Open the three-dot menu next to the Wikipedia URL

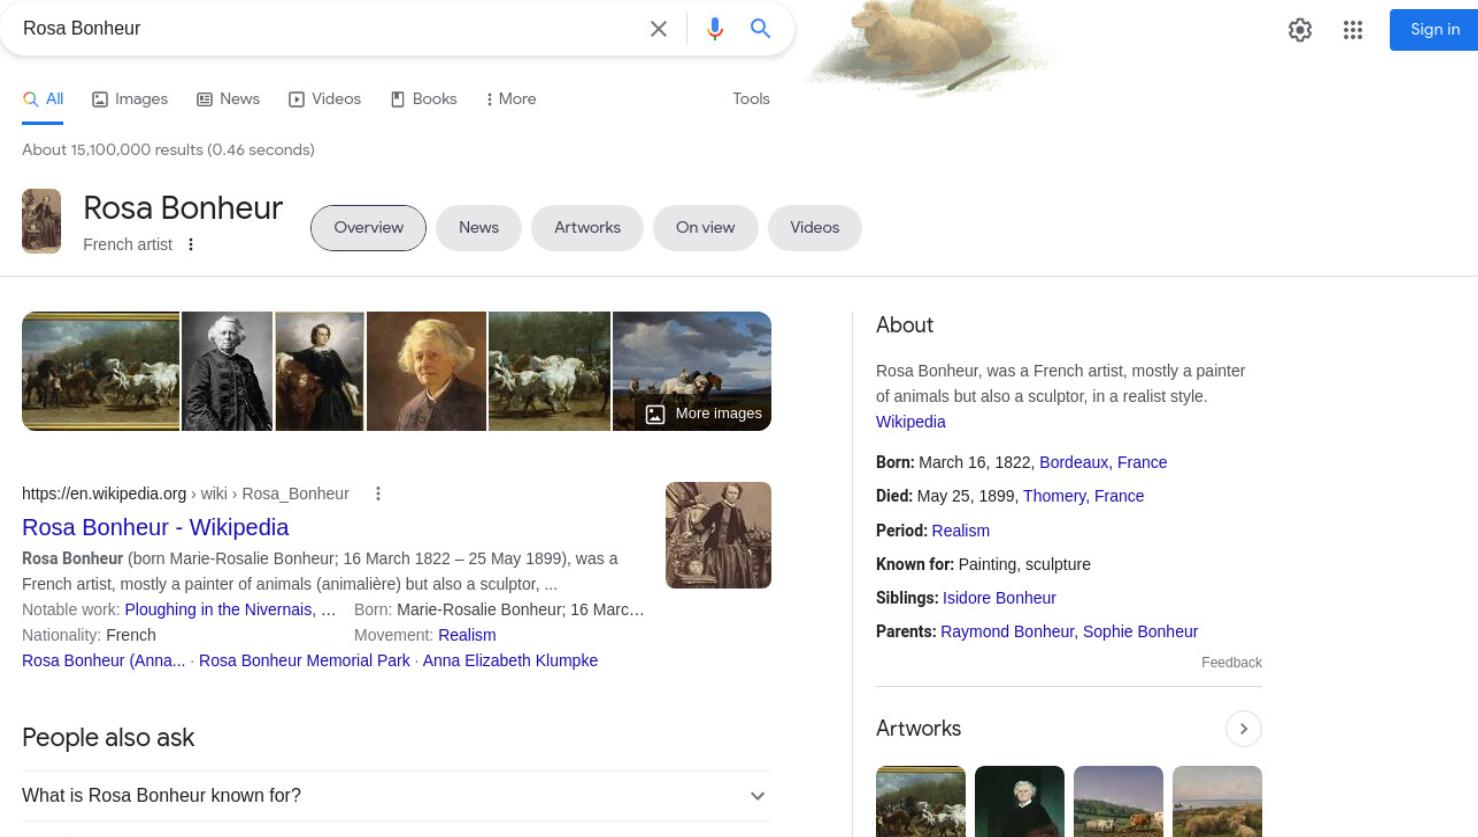point(378,493)
